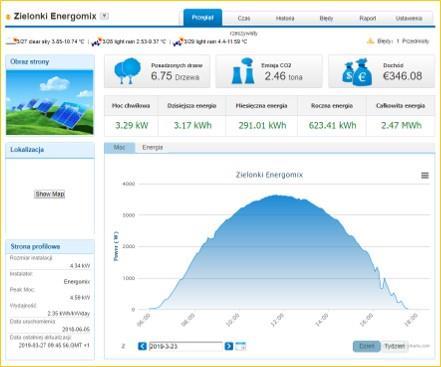Select the Dzień view button
This screenshot has width=441, height=367.
(367, 346)
